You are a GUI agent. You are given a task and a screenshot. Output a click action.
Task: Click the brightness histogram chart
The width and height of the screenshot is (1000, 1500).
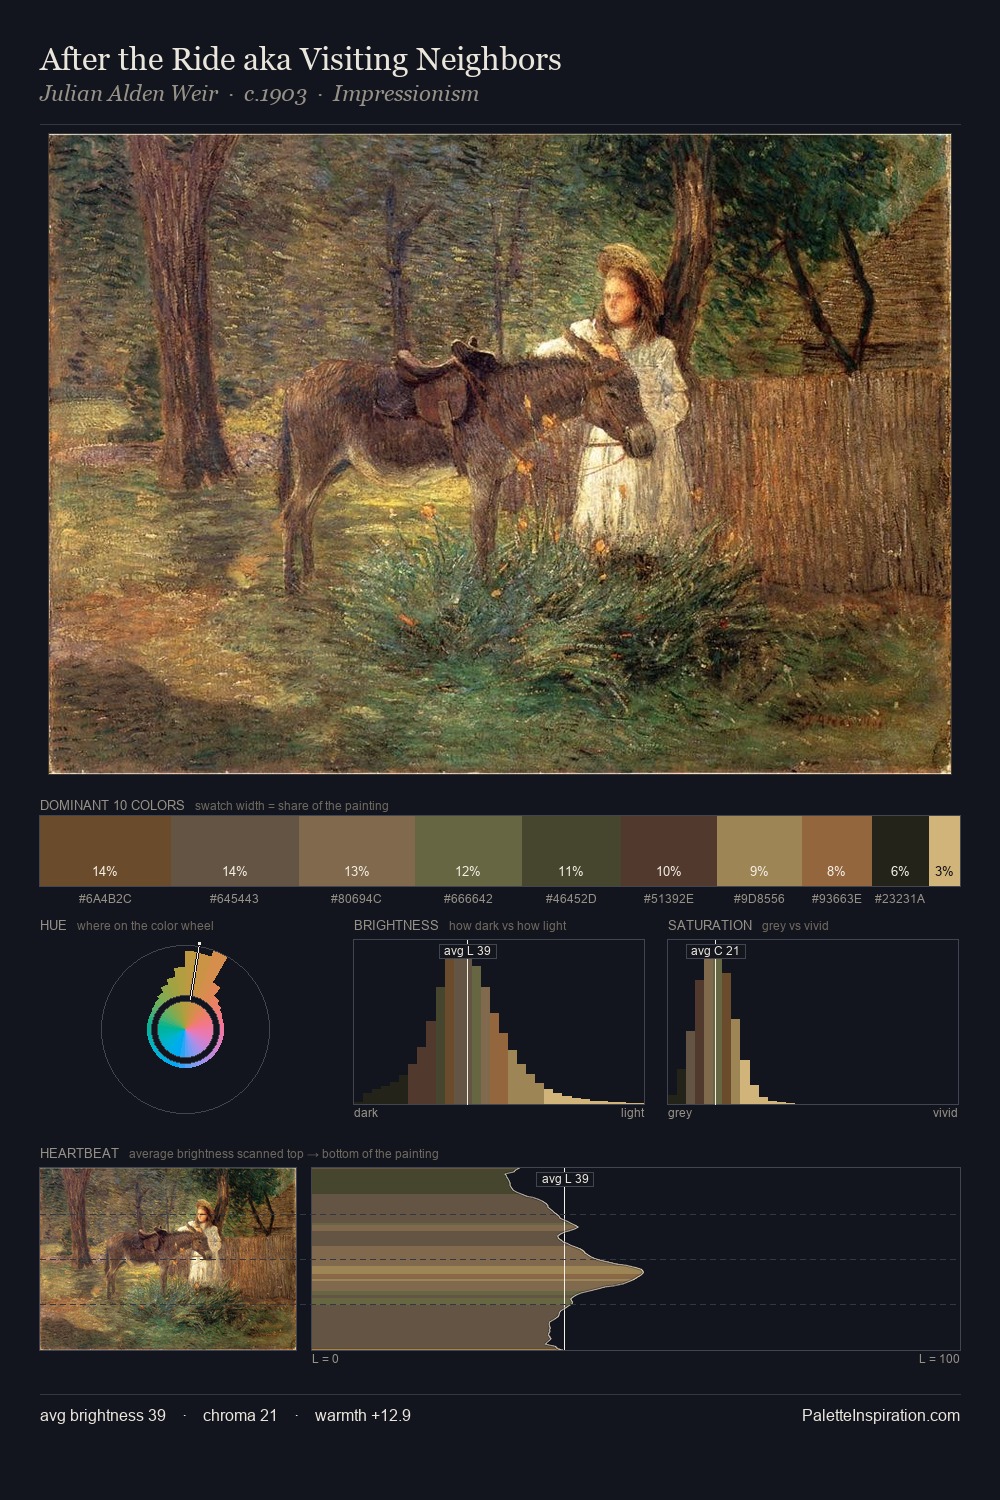499,1022
